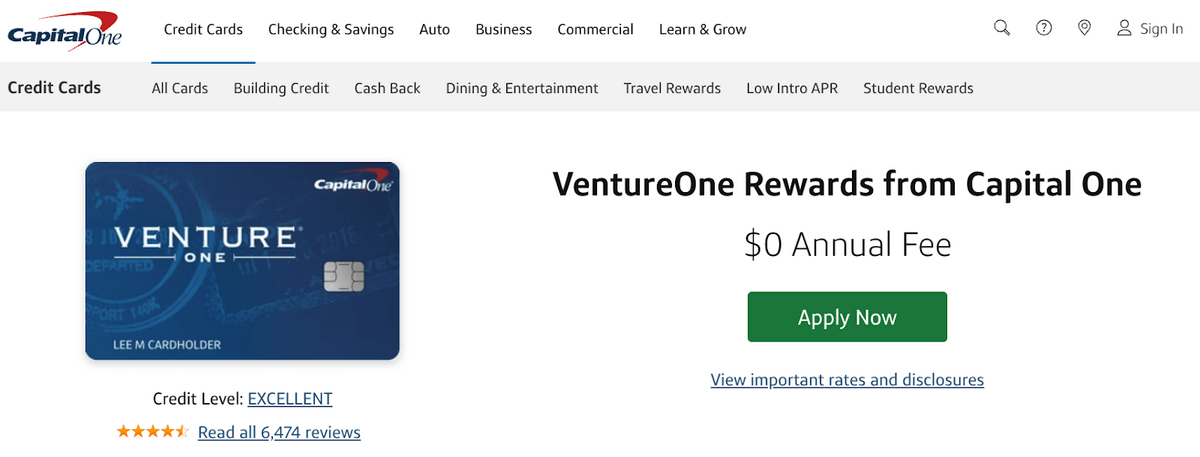Screen dimensions: 1200x457
Task: Open the Business menu
Action: (504, 29)
